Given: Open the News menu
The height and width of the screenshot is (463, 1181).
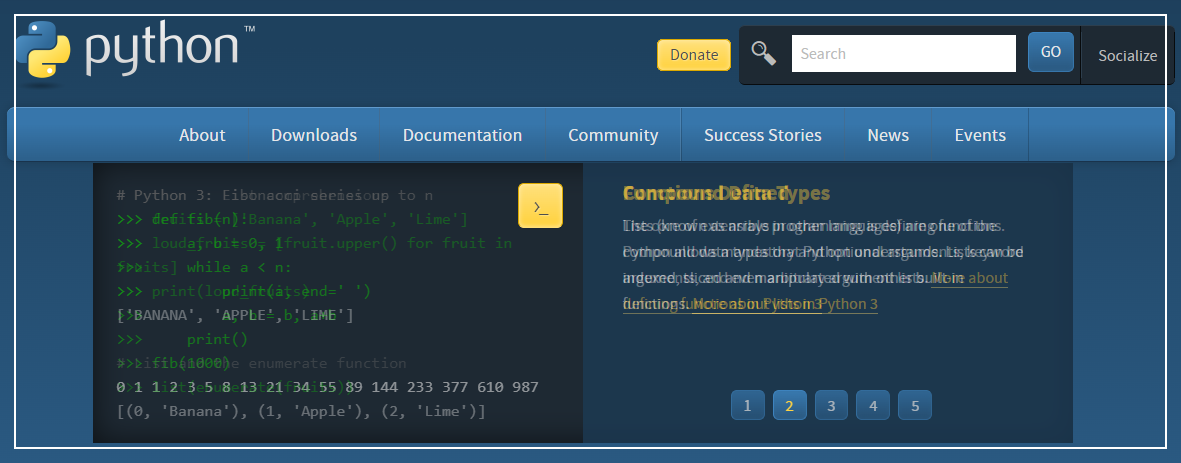Looking at the screenshot, I should click(x=888, y=135).
